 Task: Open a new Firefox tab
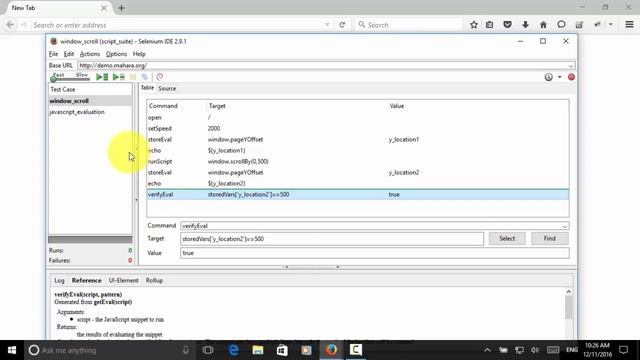pyautogui.click(x=121, y=8)
